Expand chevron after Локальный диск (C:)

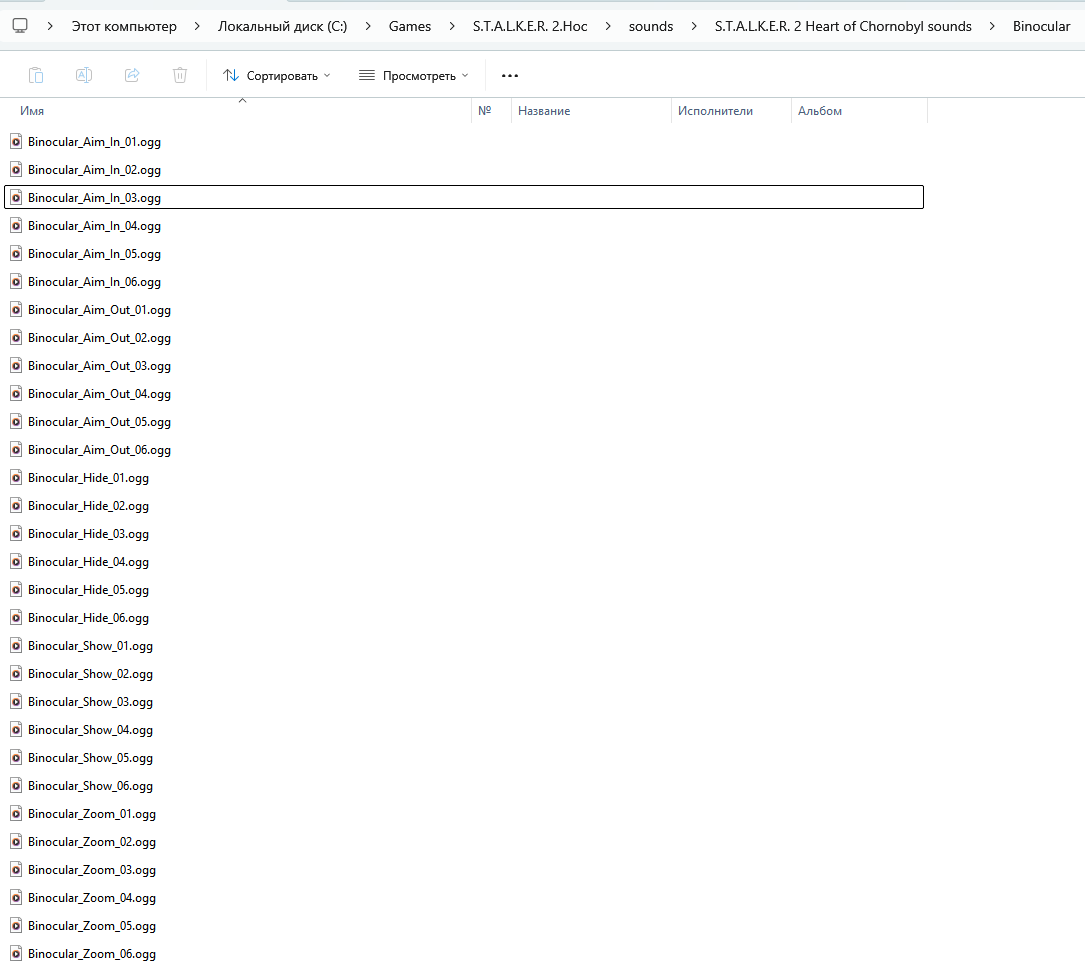368,26
